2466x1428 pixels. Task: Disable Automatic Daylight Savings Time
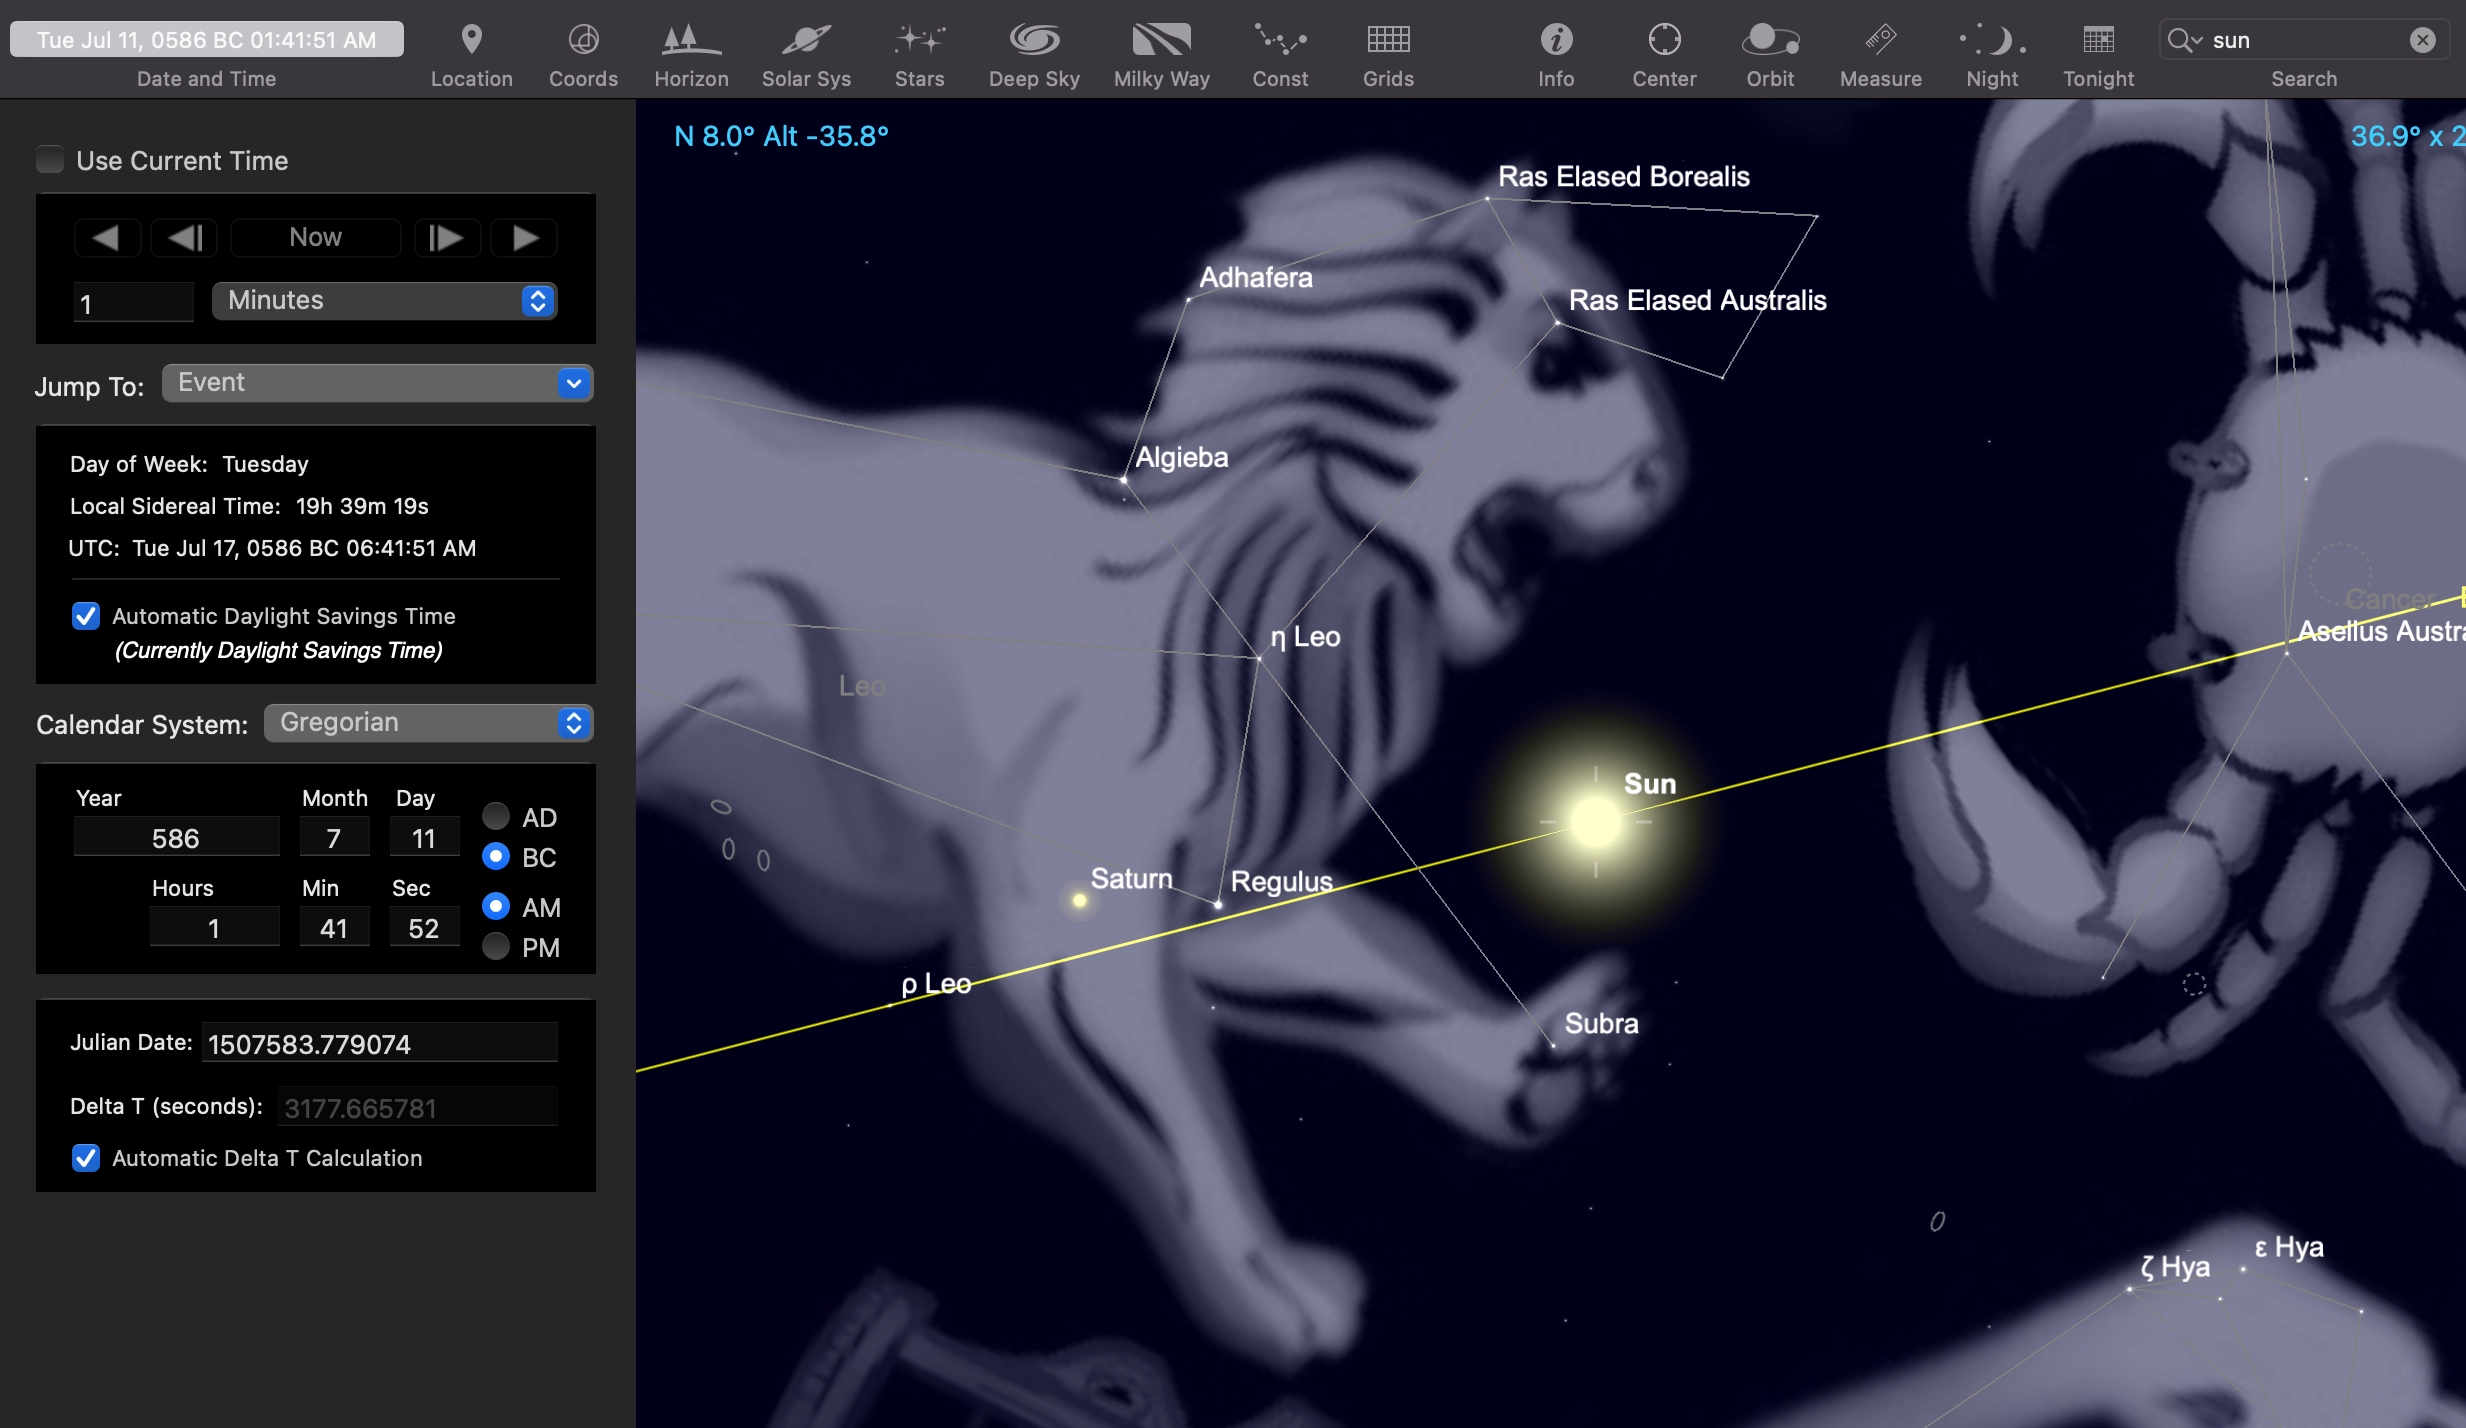click(86, 616)
